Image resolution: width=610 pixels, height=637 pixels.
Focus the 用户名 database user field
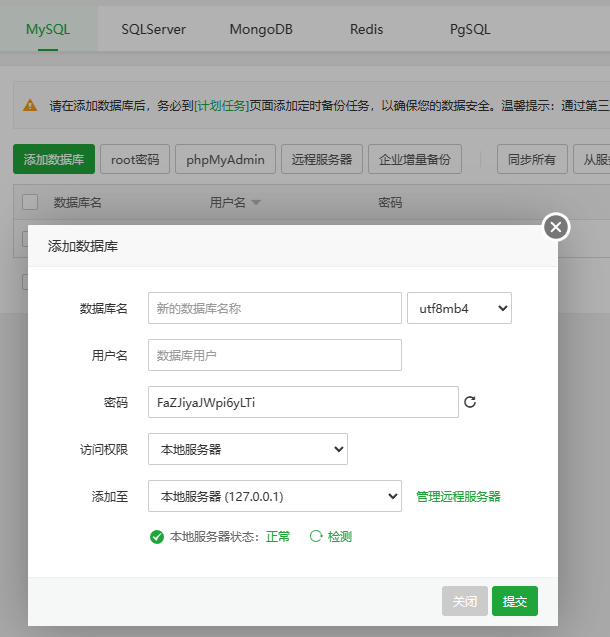point(275,355)
